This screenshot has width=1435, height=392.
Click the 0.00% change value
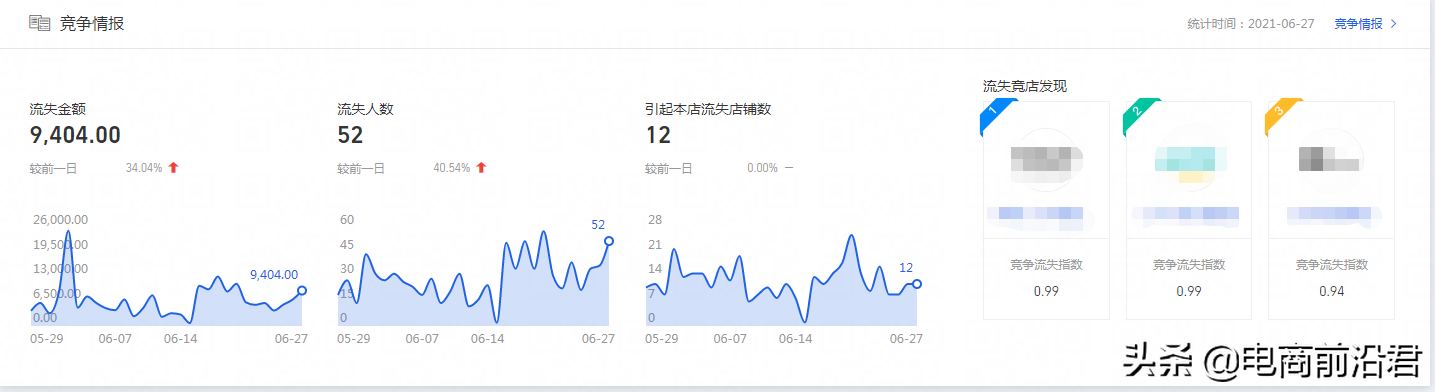tap(762, 168)
